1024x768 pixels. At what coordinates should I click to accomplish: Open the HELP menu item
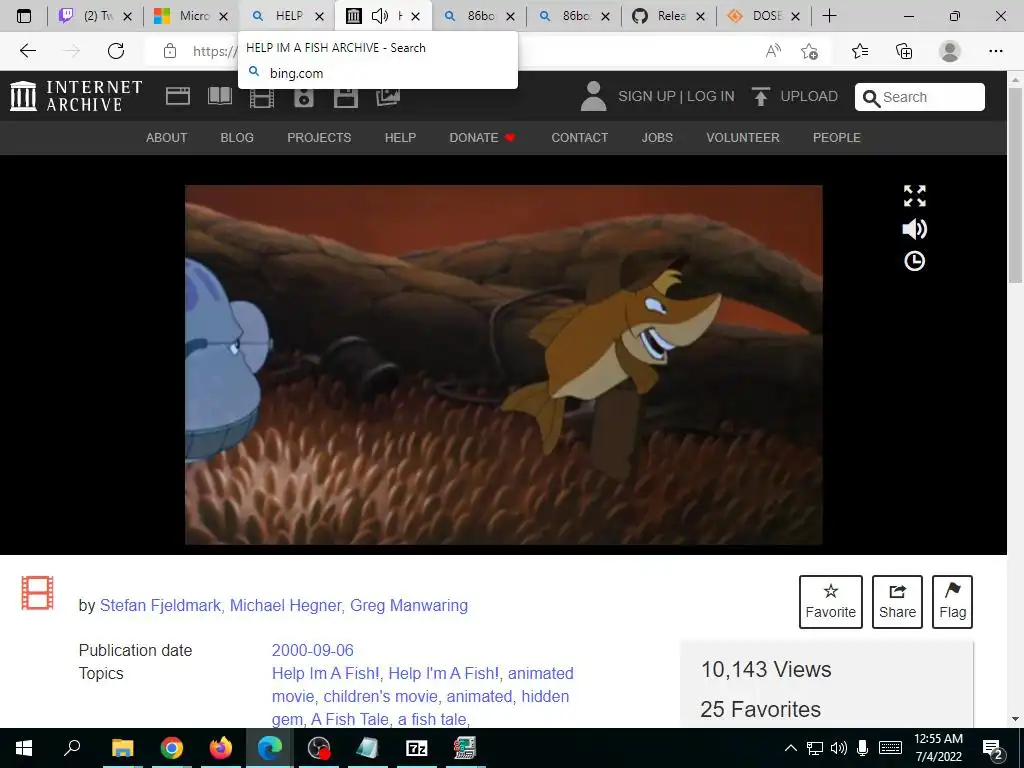coord(400,138)
